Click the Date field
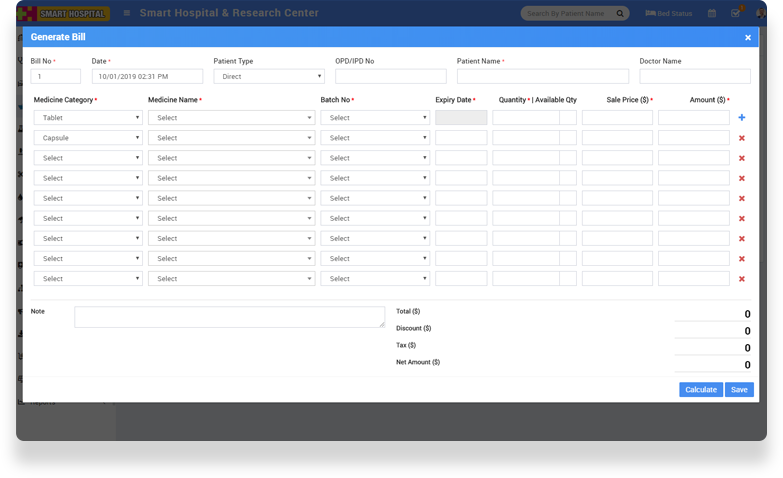Viewport: 783px width, 478px height. pos(147,76)
